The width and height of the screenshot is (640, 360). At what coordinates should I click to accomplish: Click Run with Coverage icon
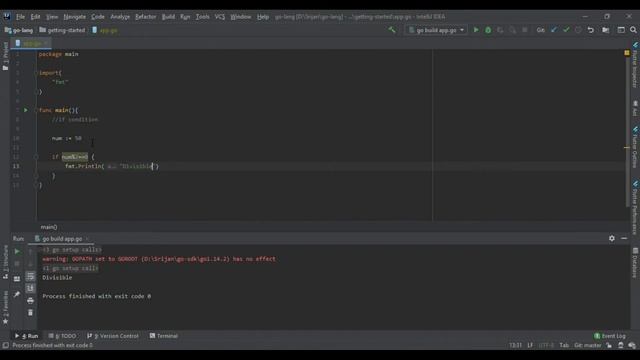tap(500, 30)
